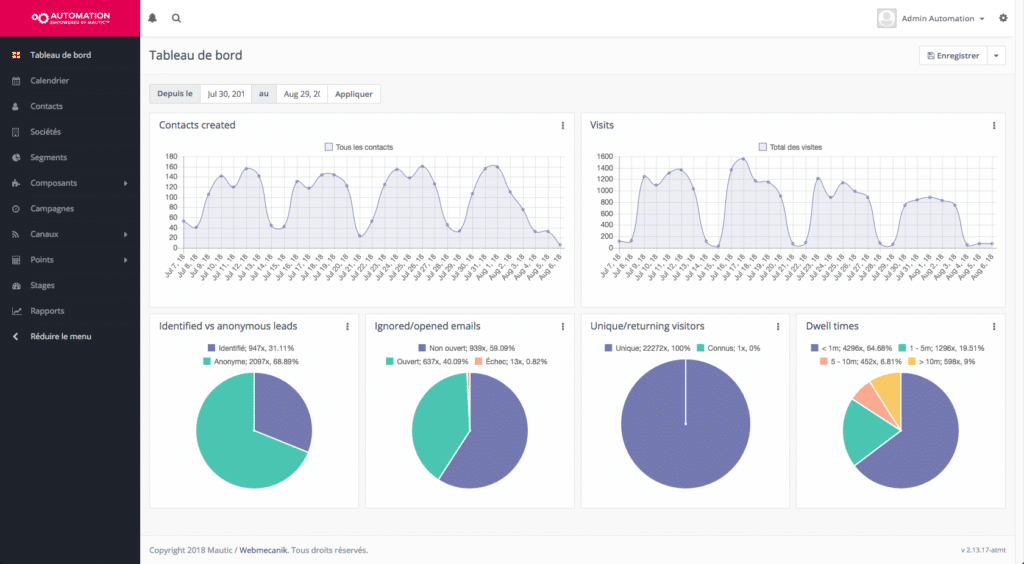Open Sociétés from the sidebar

(46, 132)
